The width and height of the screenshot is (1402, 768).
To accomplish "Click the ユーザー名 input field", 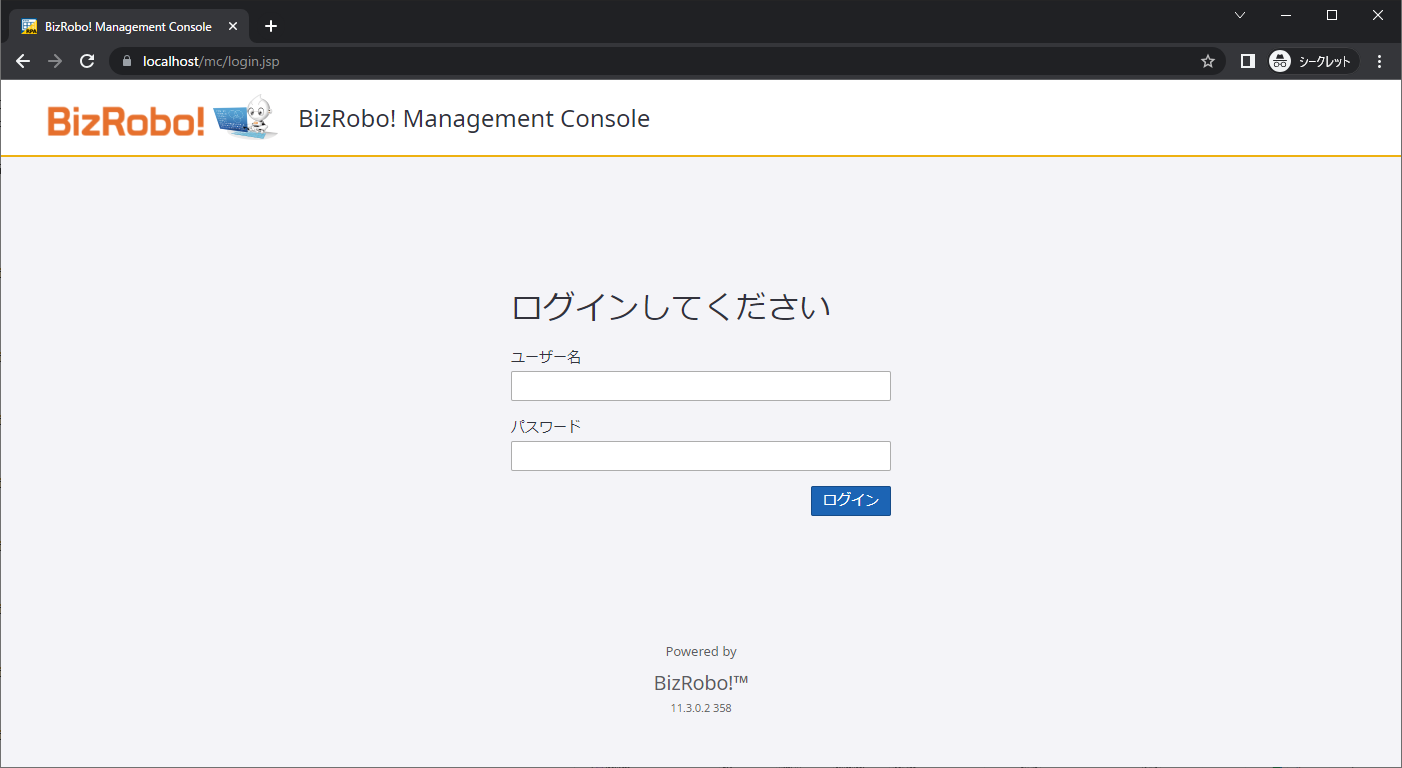I will [700, 386].
